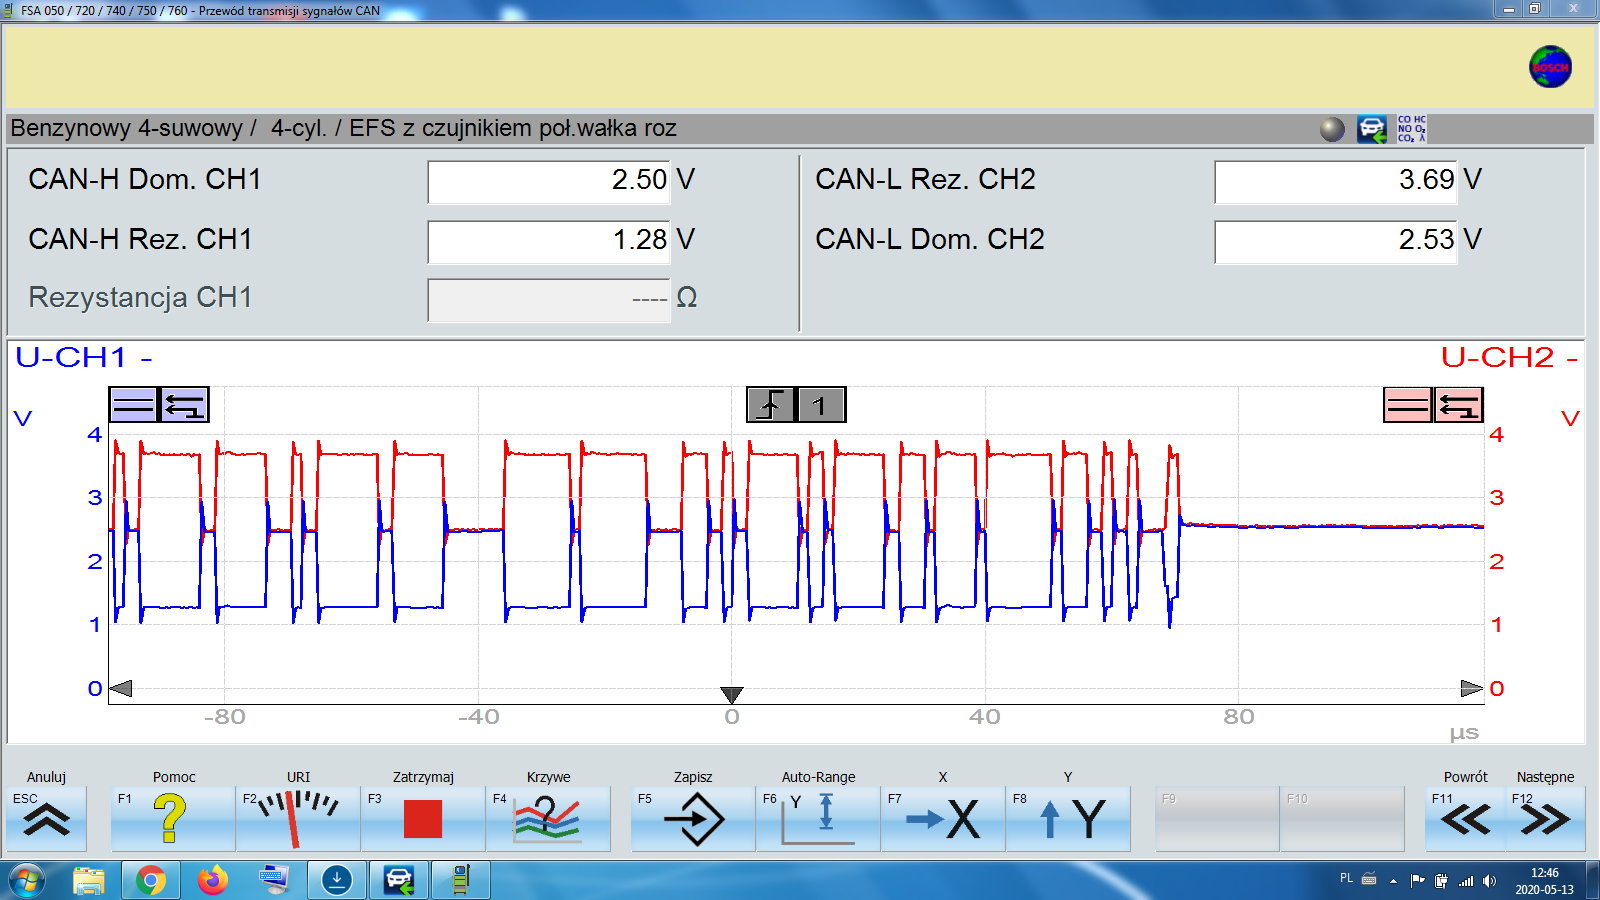Viewport: 1600px width, 900px height.
Task: Save measurement with Zapisz F5
Action: click(x=693, y=819)
